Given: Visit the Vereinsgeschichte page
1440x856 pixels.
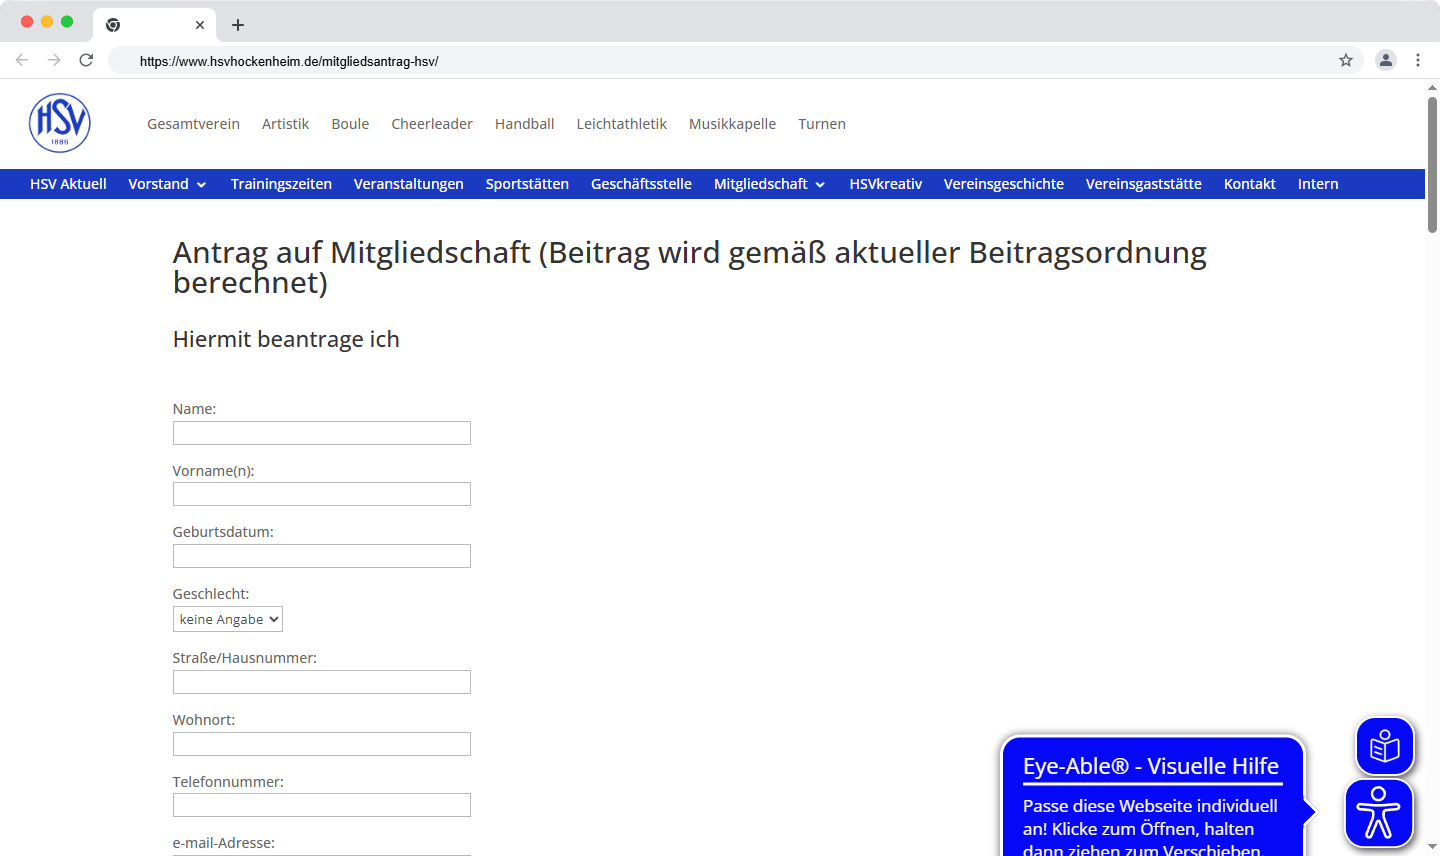Looking at the screenshot, I should point(1004,184).
